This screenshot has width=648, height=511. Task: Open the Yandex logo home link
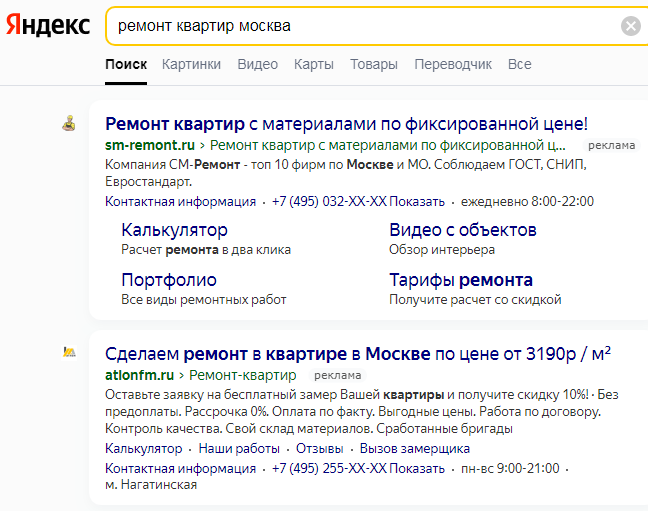point(48,26)
